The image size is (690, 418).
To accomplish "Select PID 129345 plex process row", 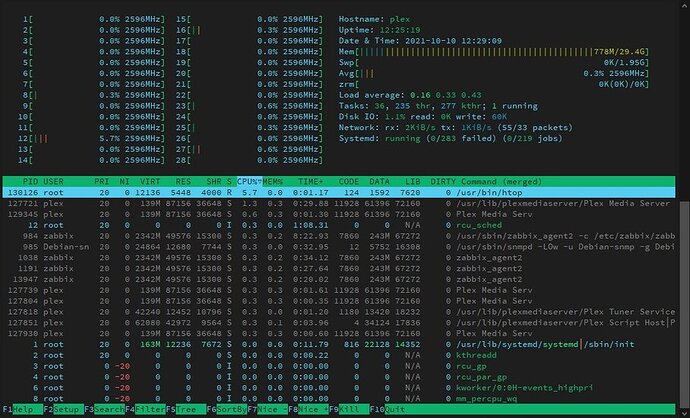I will pyautogui.click(x=339, y=214).
